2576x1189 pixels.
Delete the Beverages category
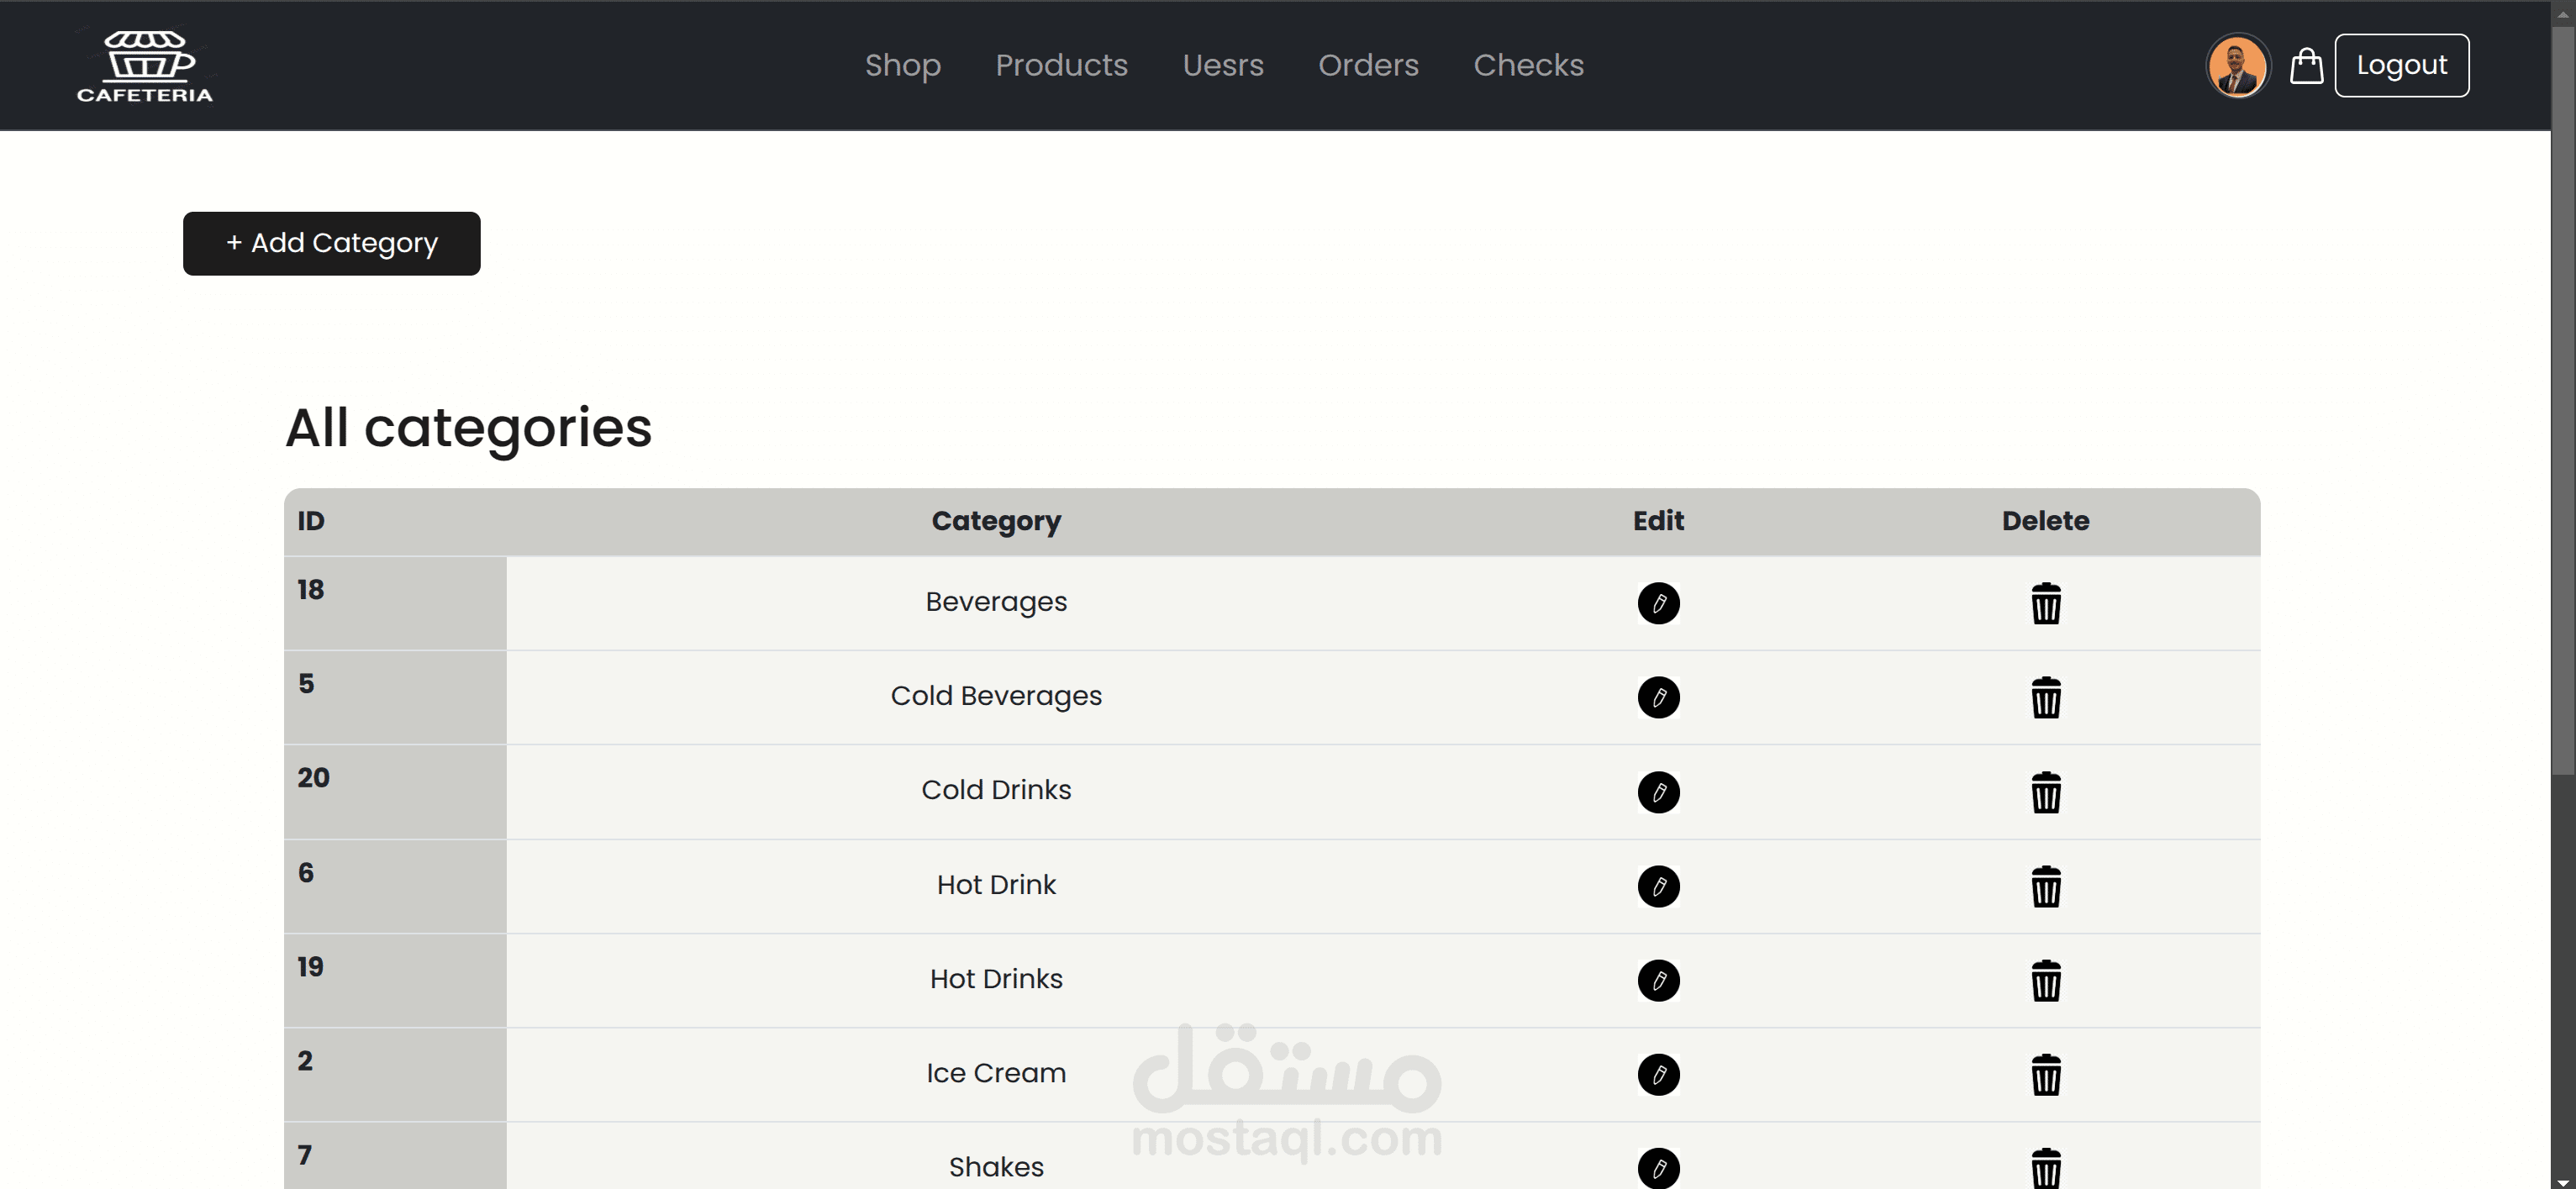pos(2045,604)
